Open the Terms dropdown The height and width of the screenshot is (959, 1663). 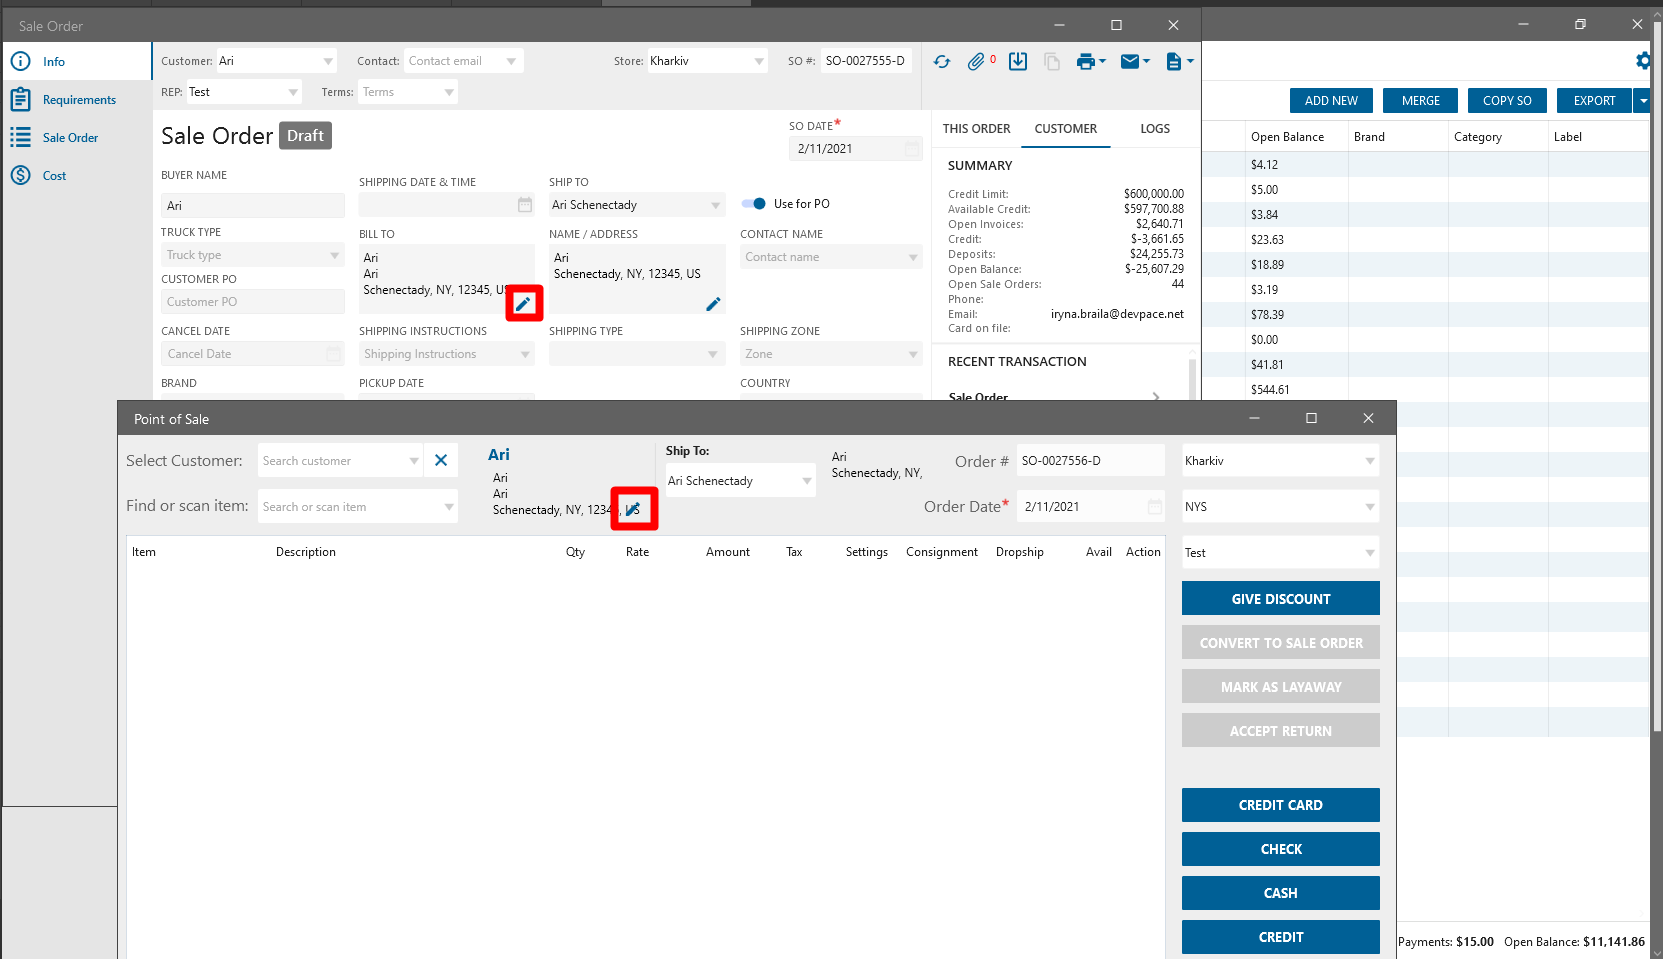tap(449, 93)
